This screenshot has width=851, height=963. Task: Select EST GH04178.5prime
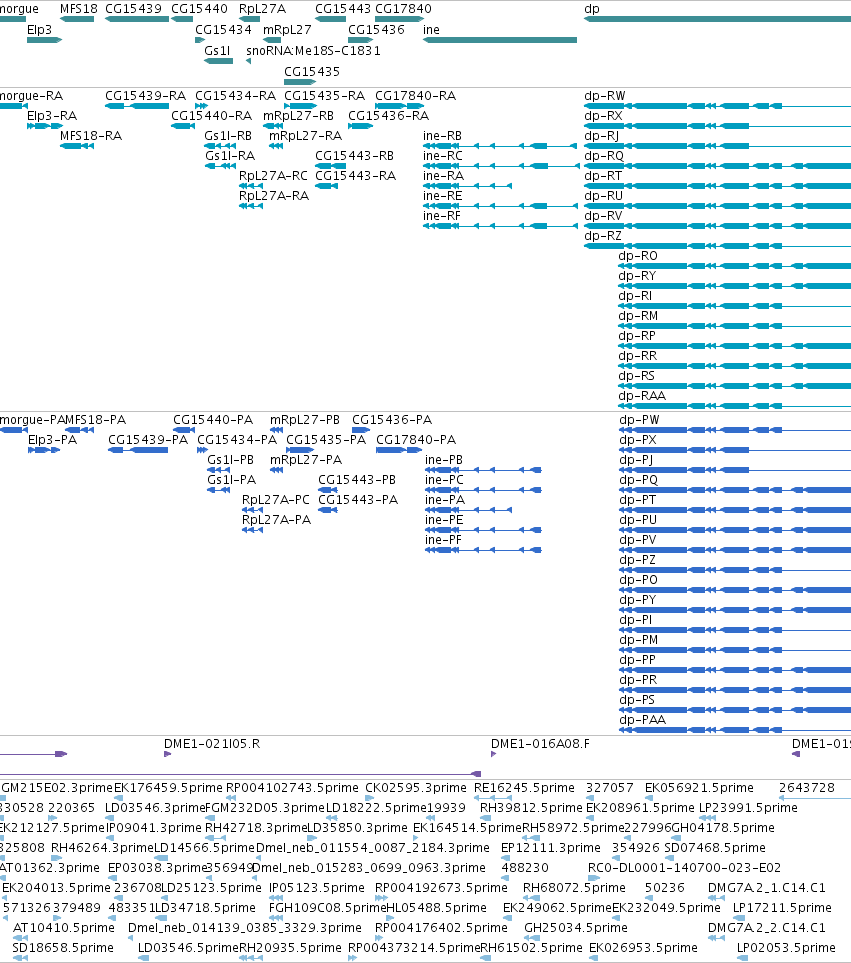(723, 828)
